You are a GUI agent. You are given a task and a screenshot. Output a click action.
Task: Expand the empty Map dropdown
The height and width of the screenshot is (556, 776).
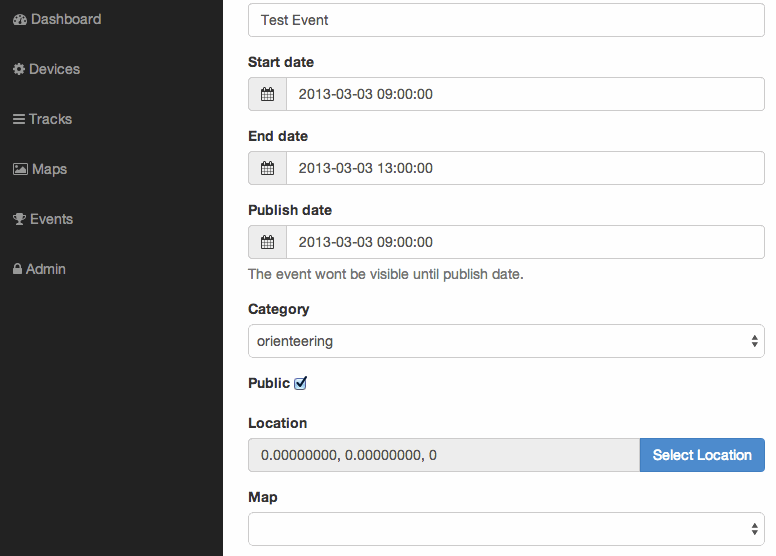506,529
